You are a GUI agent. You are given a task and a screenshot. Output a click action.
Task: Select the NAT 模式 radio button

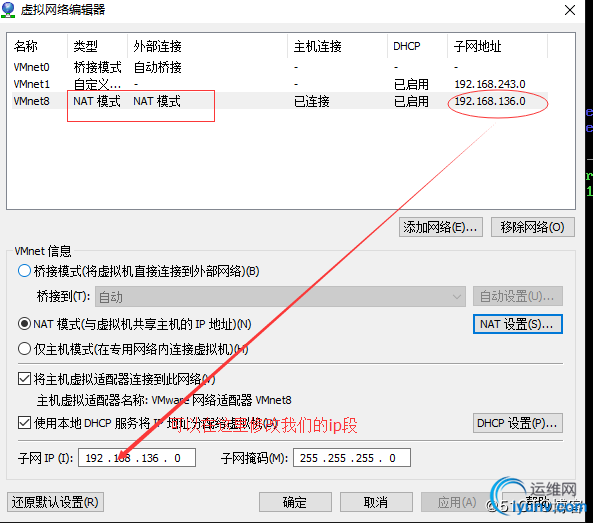point(24,324)
